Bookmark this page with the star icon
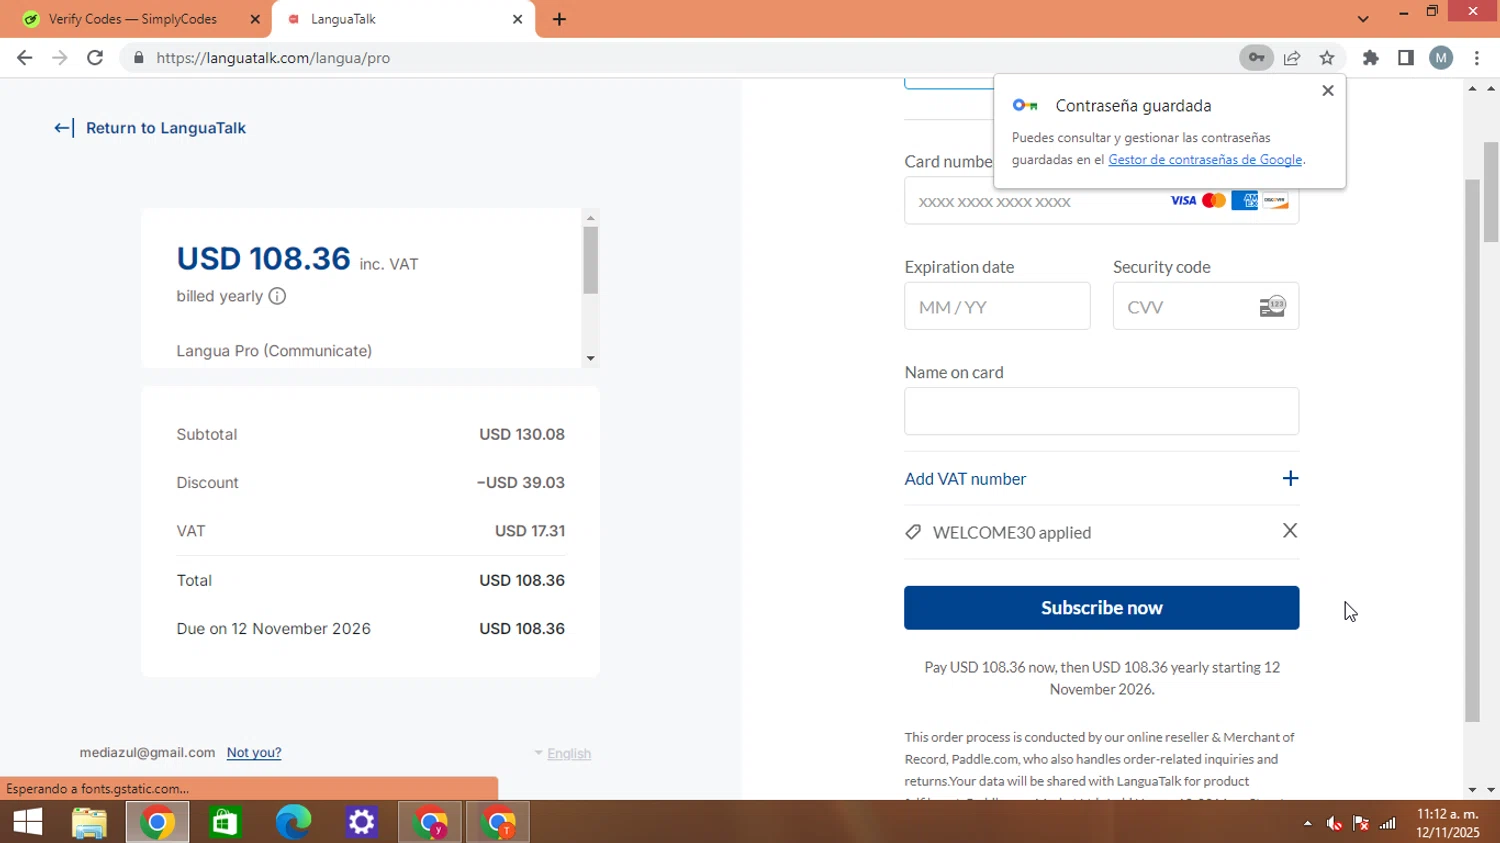The image size is (1500, 843). point(1327,58)
